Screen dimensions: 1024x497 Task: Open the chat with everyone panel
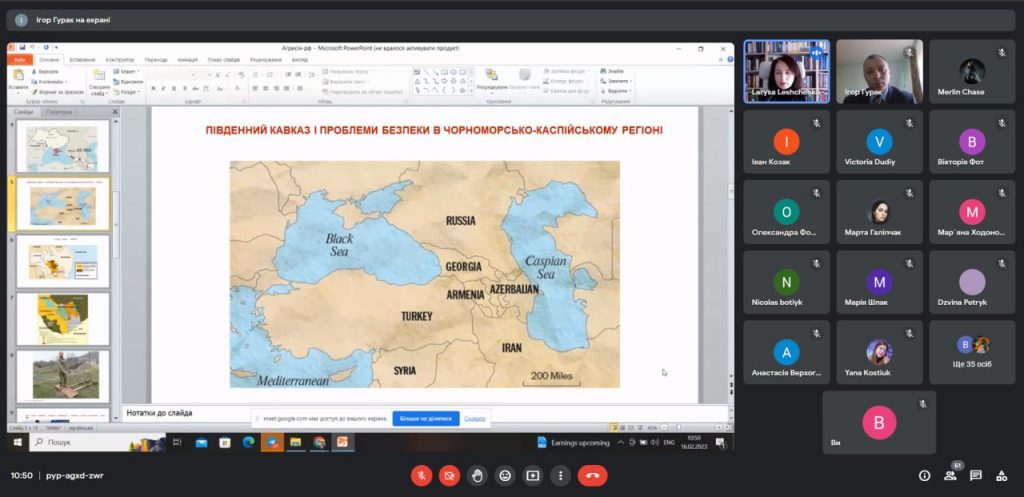click(975, 476)
